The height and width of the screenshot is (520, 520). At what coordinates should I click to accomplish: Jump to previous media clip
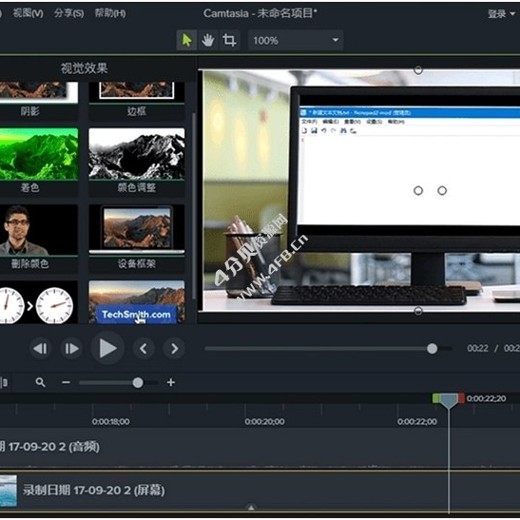pyautogui.click(x=143, y=349)
